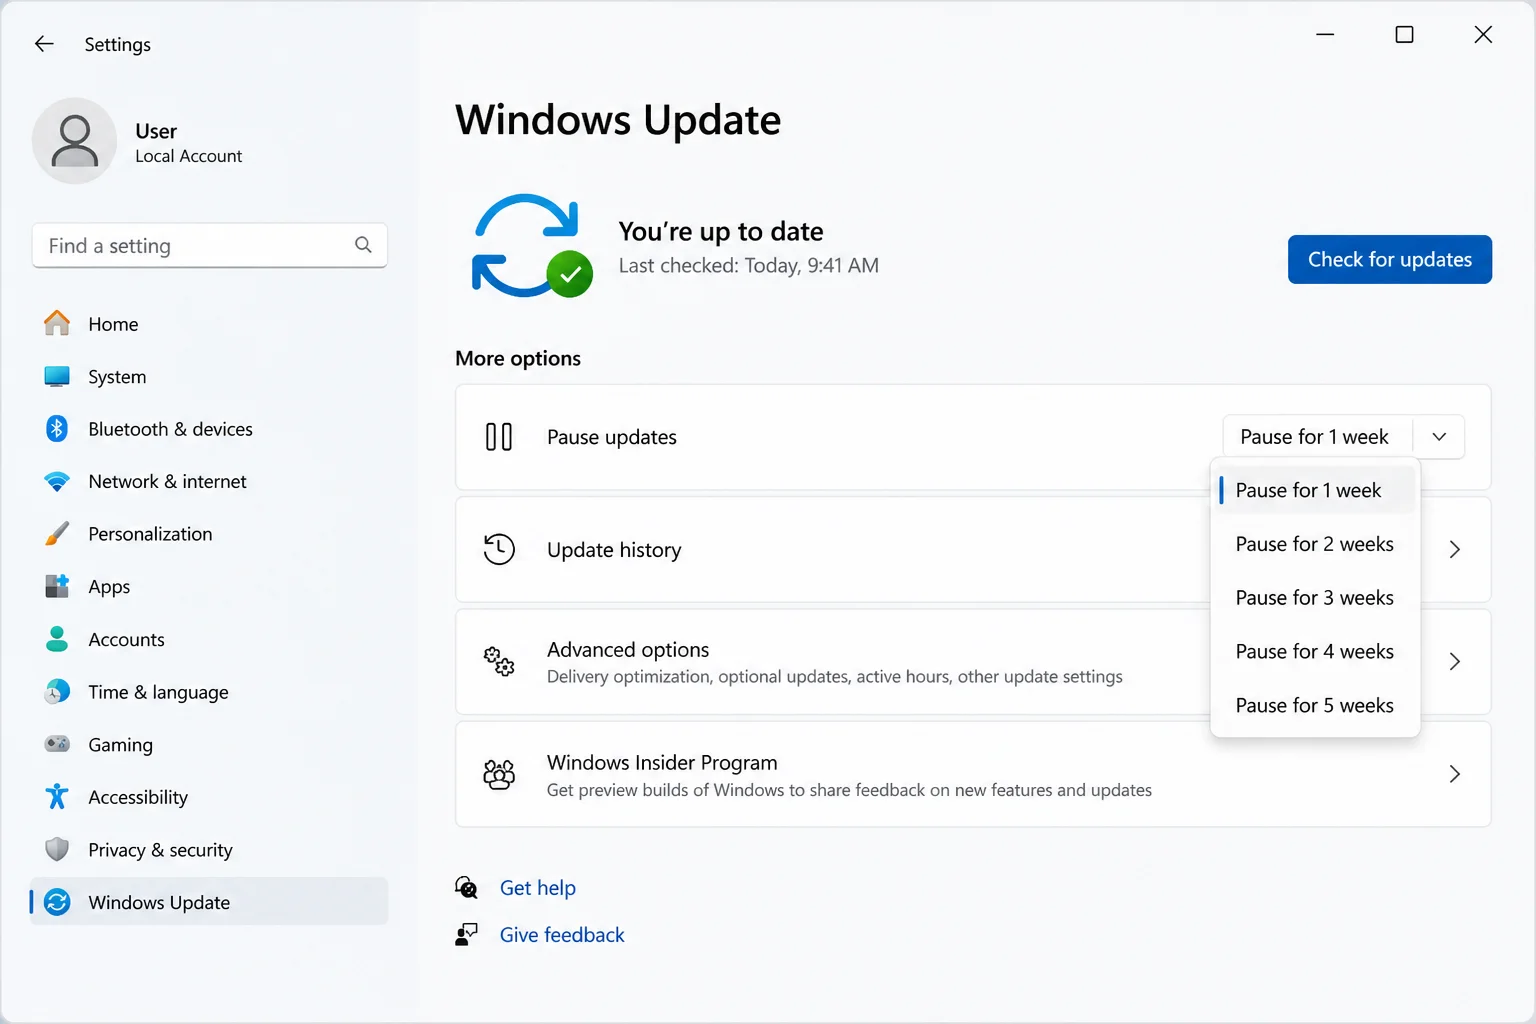Image resolution: width=1536 pixels, height=1024 pixels.
Task: Click the back arrow in Settings
Action: (x=44, y=44)
